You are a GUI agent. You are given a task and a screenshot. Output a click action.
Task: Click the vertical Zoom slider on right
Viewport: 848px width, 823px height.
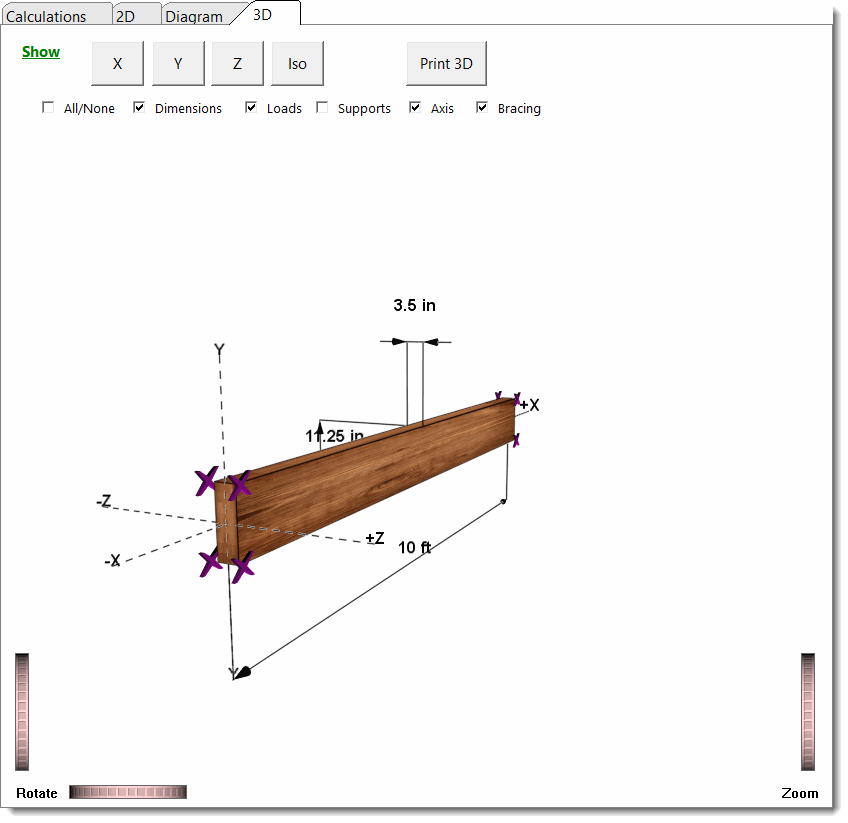(808, 711)
